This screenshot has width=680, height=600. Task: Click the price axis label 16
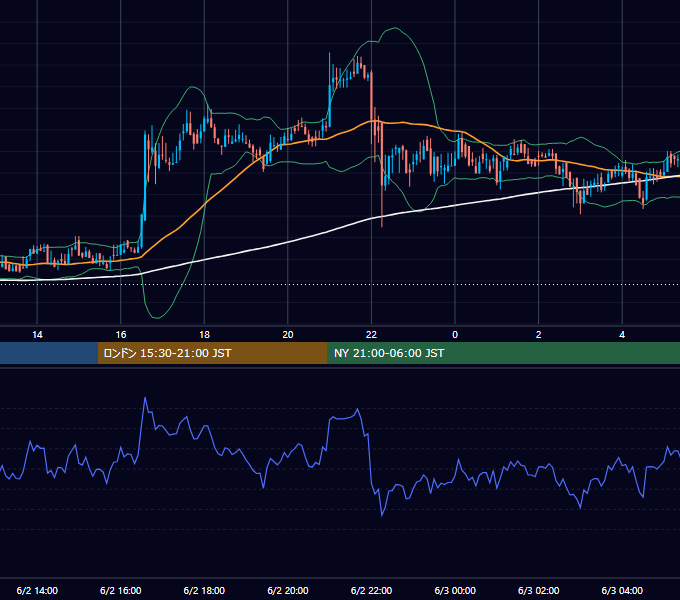point(121,335)
